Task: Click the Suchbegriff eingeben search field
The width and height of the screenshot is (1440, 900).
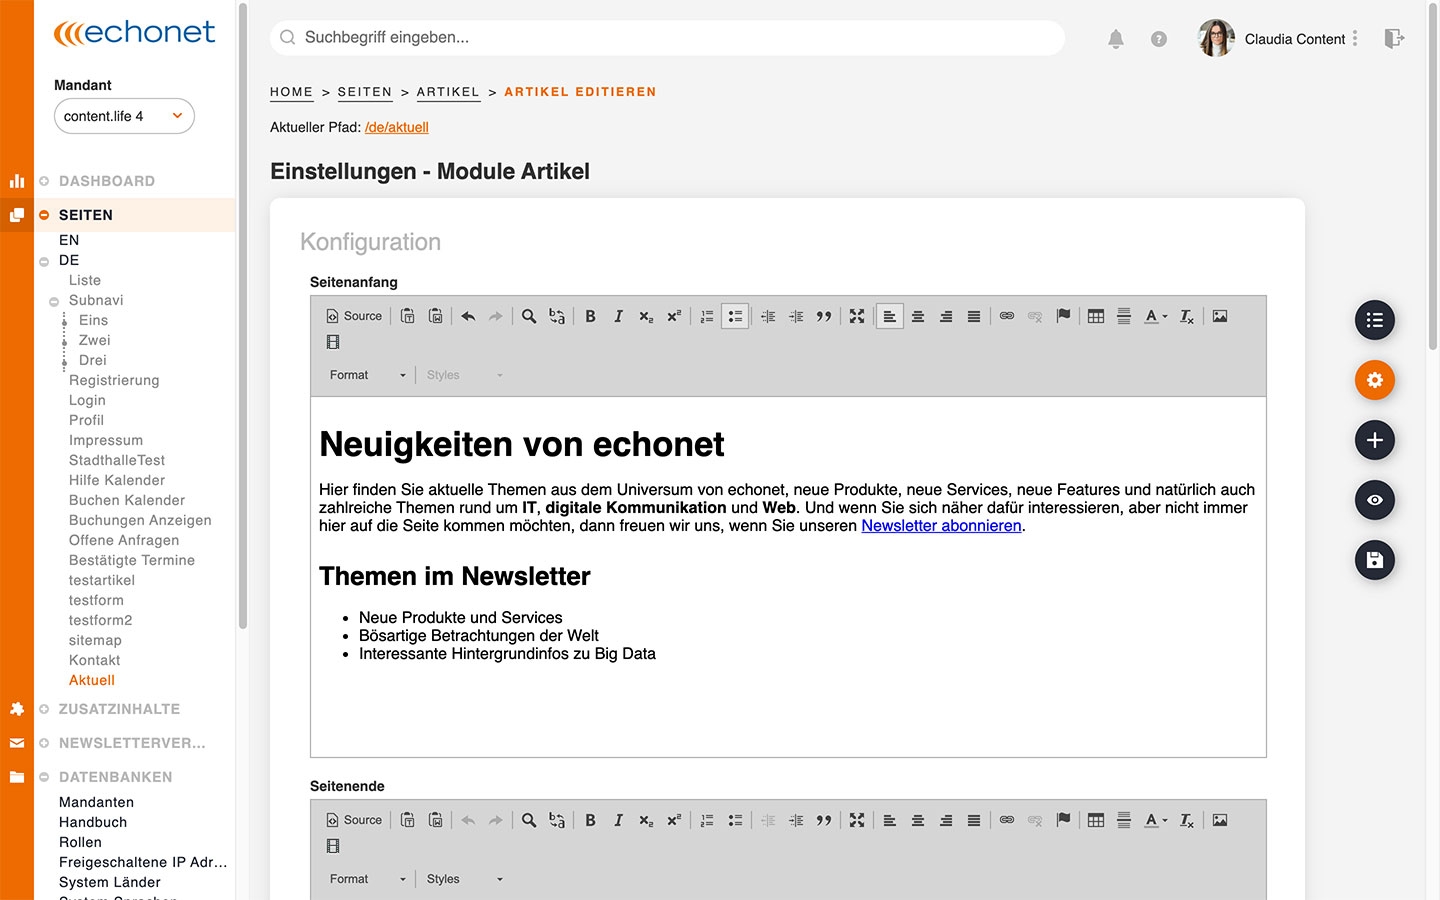Action: click(x=667, y=38)
